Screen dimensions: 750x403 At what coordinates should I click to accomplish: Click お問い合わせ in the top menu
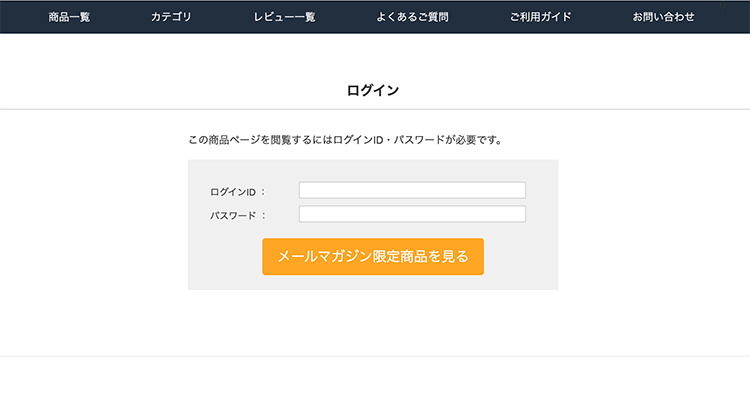pyautogui.click(x=663, y=17)
